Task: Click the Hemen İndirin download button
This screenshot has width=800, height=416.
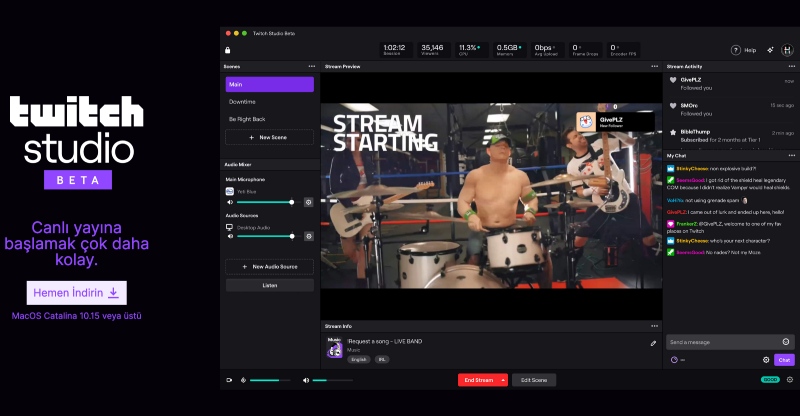Action: (x=77, y=293)
